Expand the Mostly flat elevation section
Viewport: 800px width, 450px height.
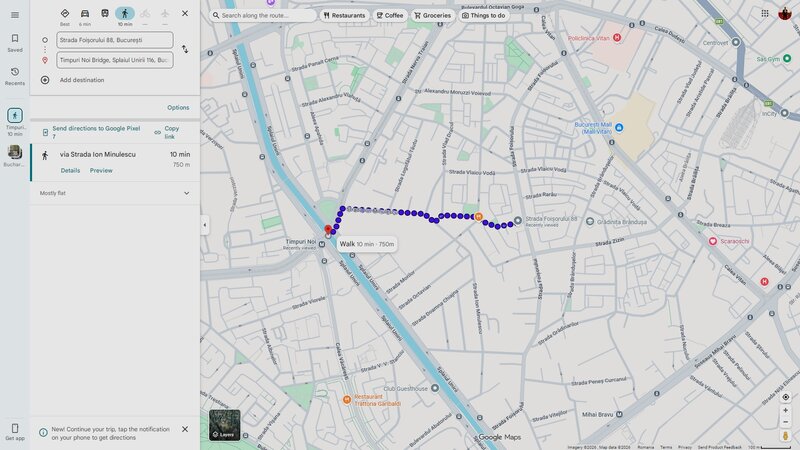[x=185, y=193]
